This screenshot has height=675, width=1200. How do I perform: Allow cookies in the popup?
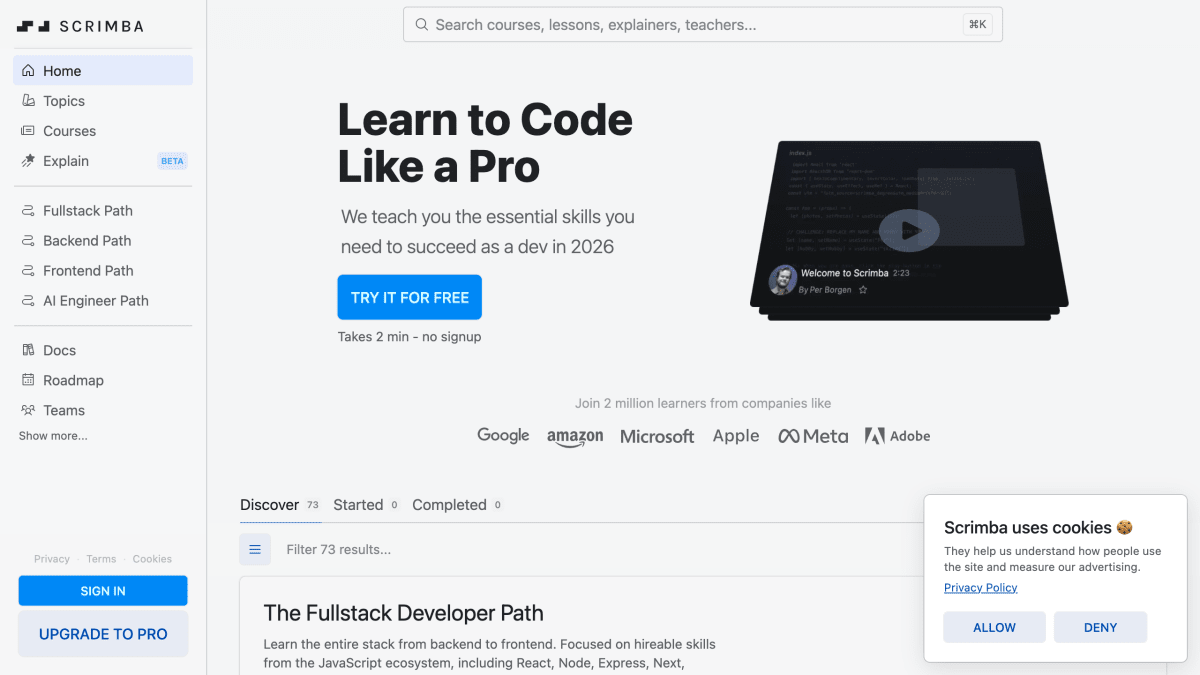pyautogui.click(x=995, y=627)
